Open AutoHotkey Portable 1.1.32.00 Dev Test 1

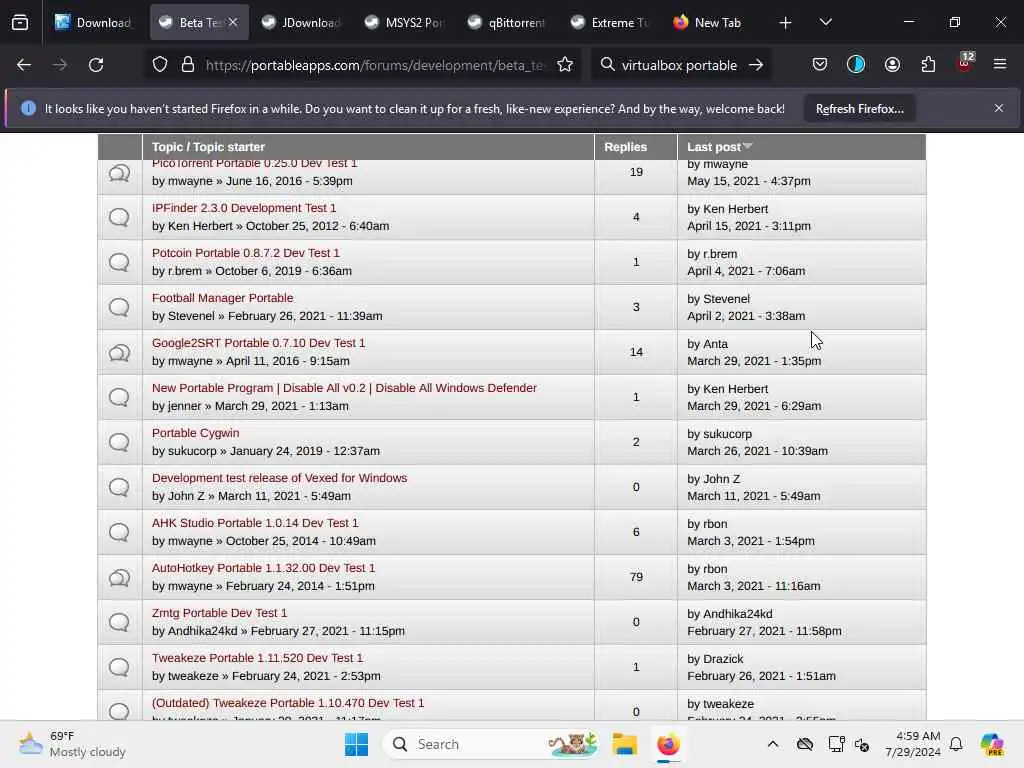263,568
